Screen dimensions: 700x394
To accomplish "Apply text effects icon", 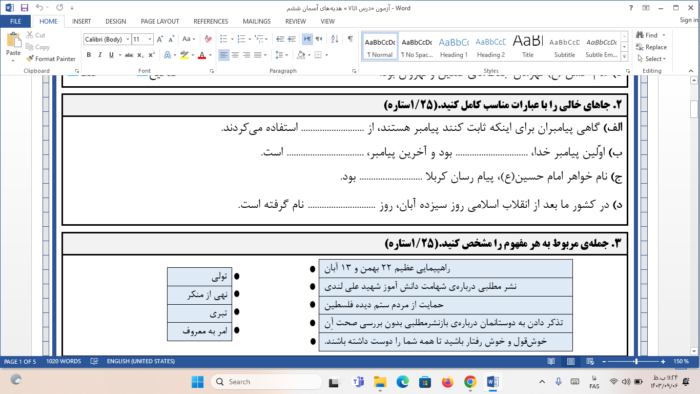I will (x=167, y=55).
